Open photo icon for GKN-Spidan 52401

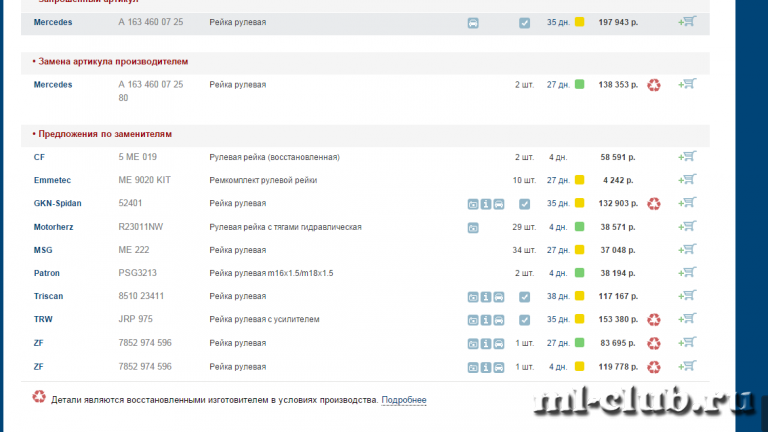[473, 204]
